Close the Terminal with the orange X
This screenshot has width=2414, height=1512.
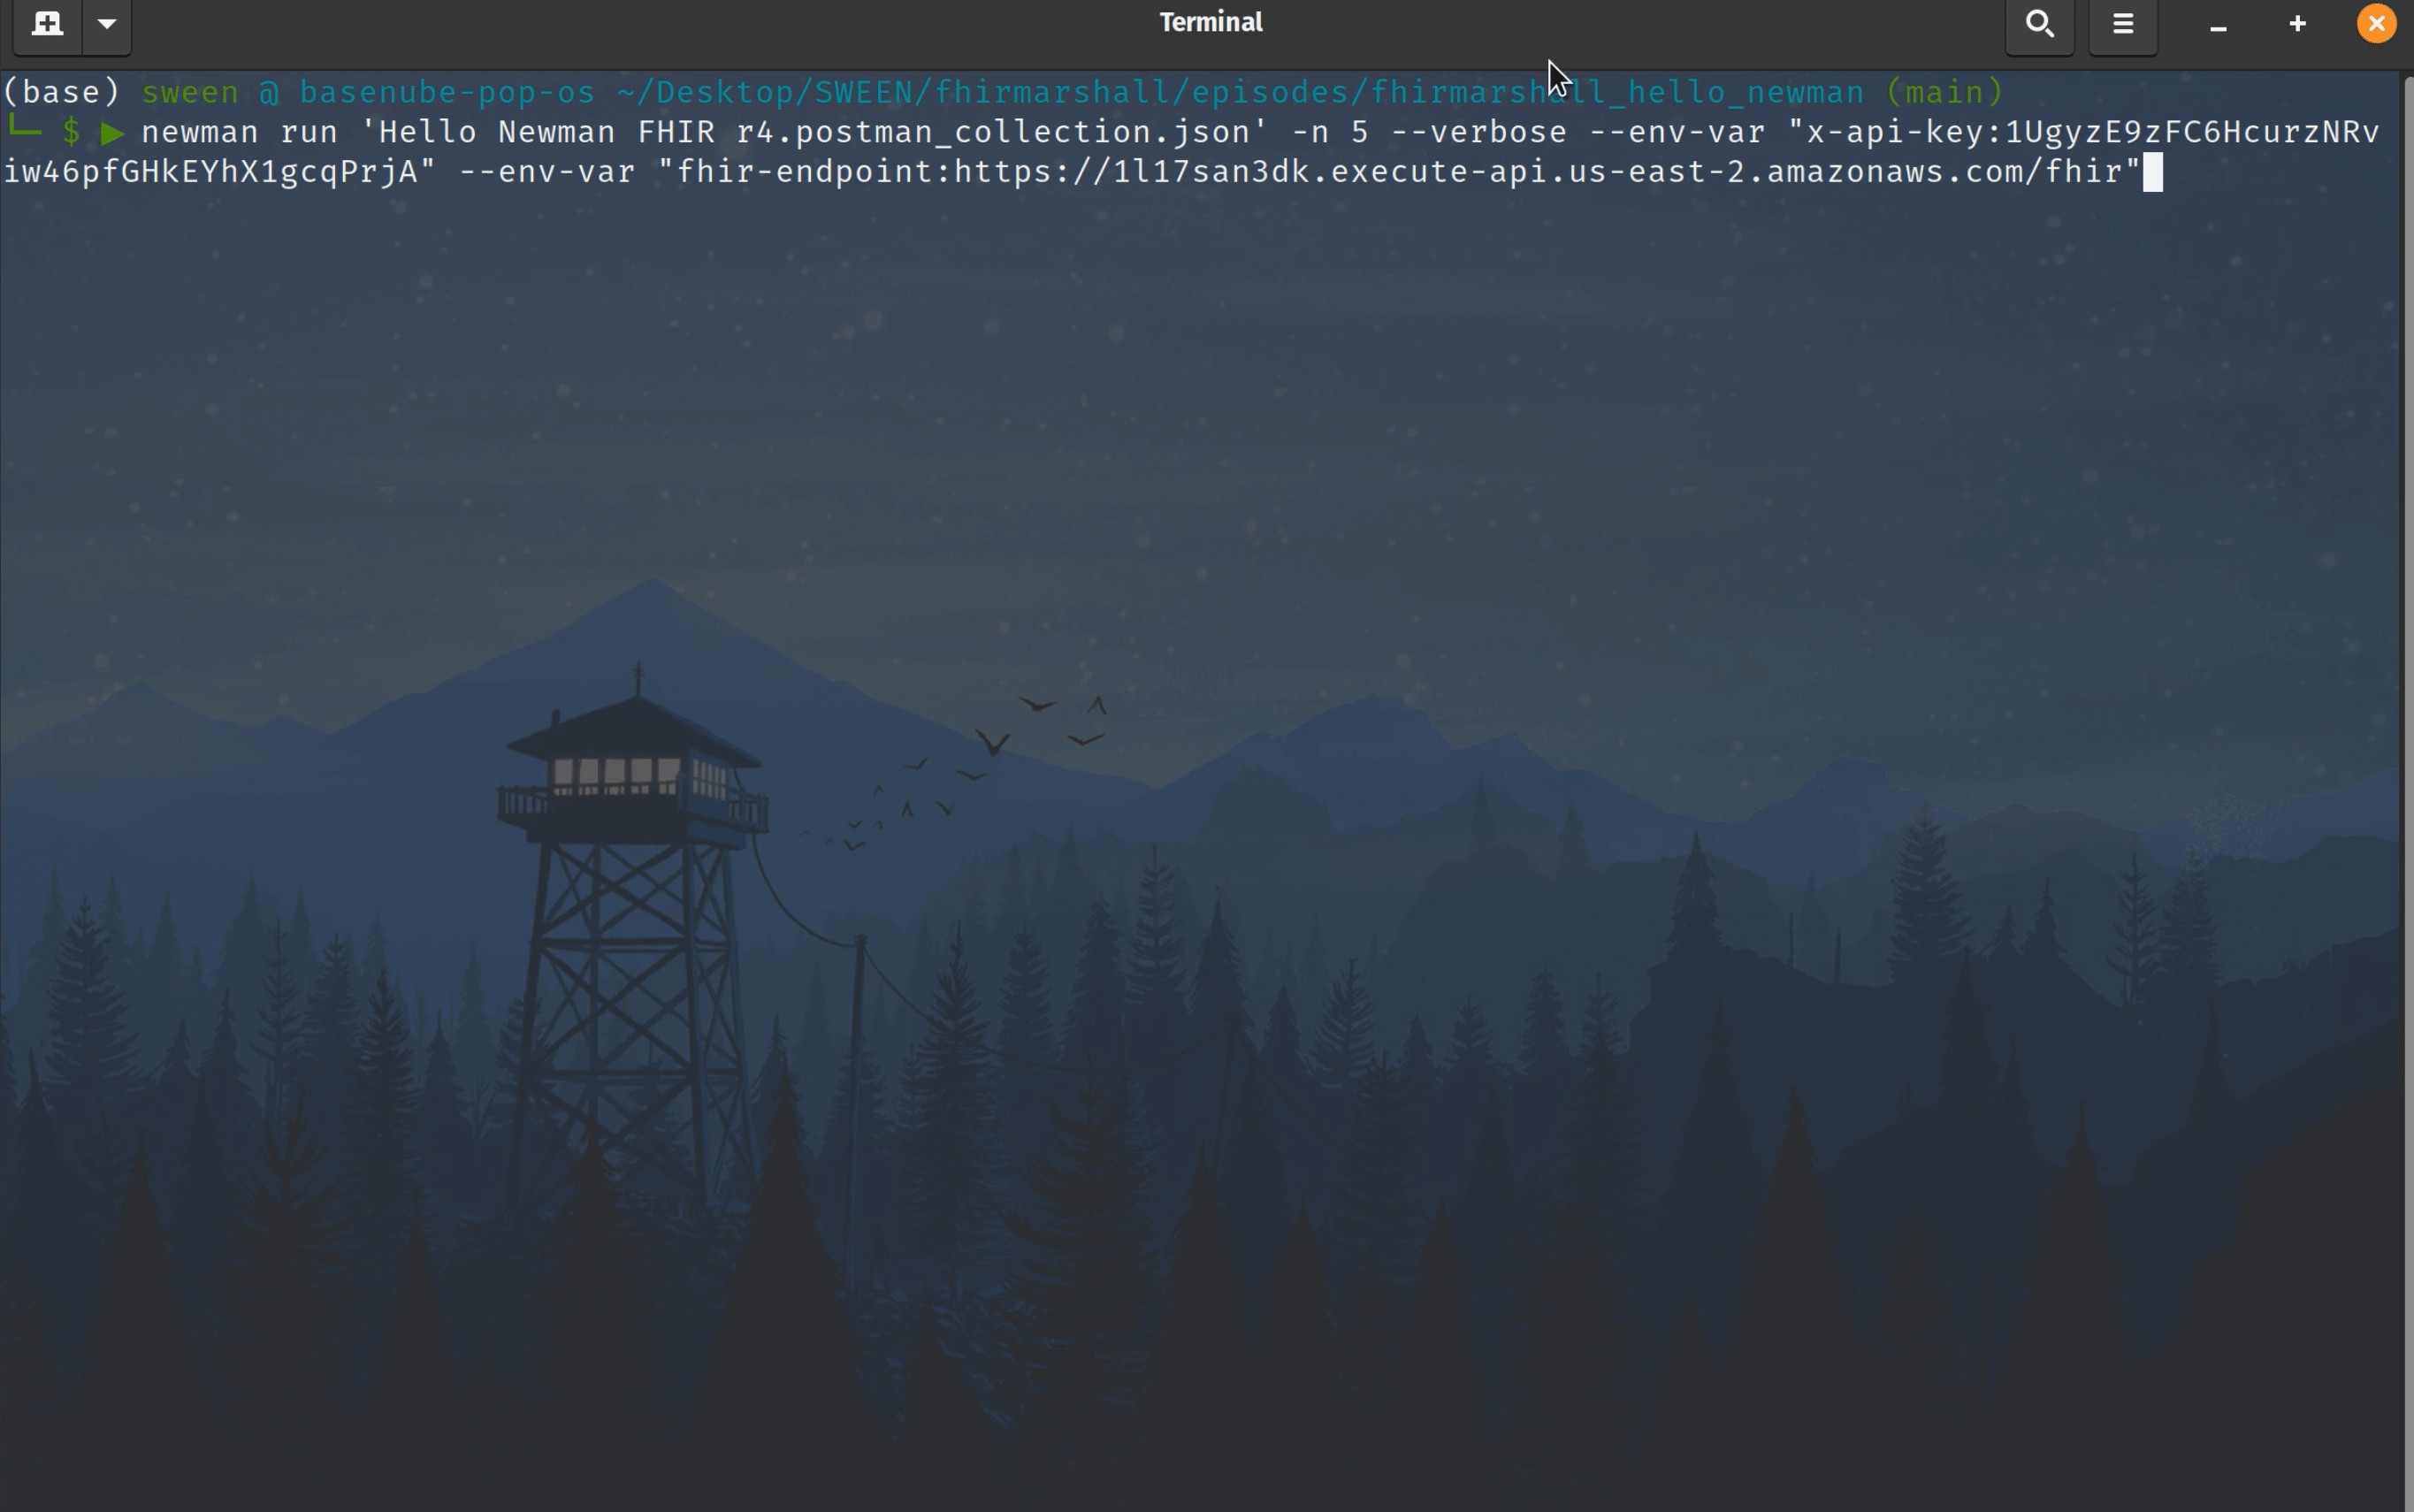2378,24
